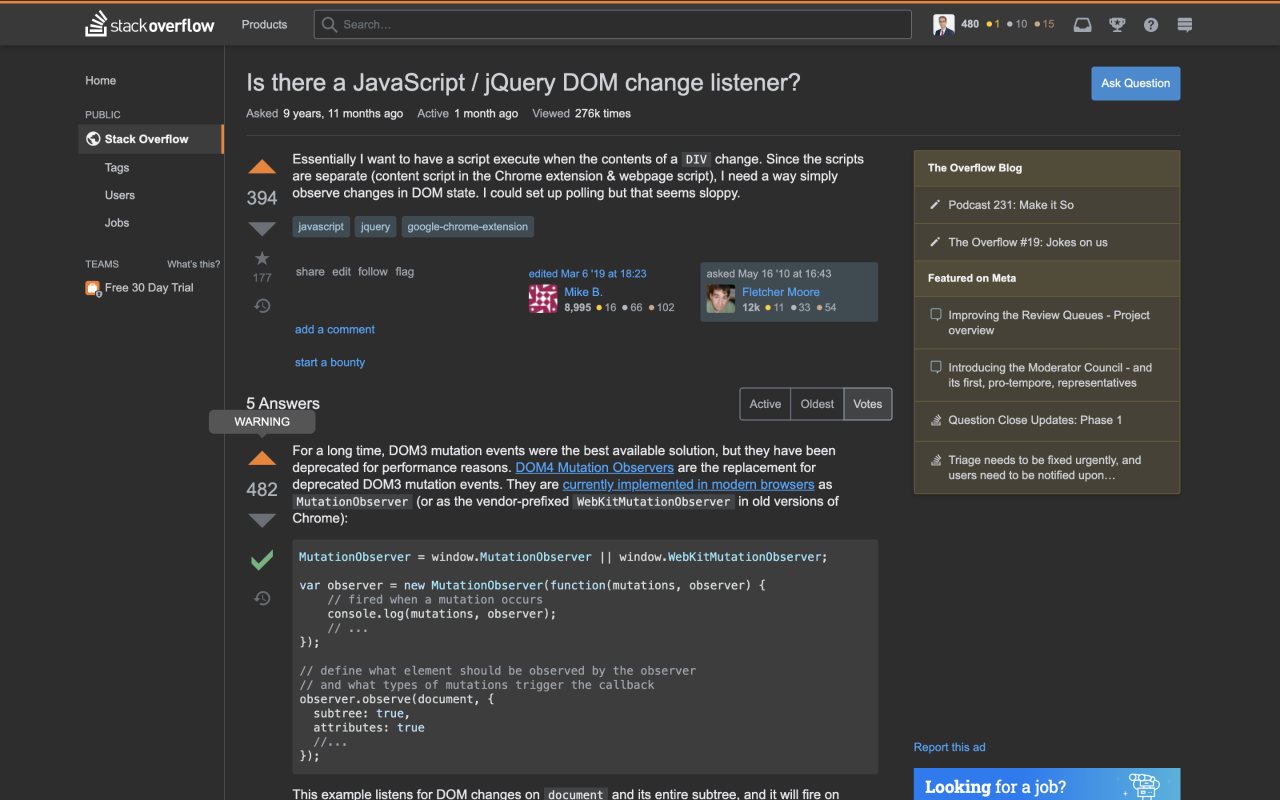Open the Products menu
1280x800 pixels.
coord(264,24)
